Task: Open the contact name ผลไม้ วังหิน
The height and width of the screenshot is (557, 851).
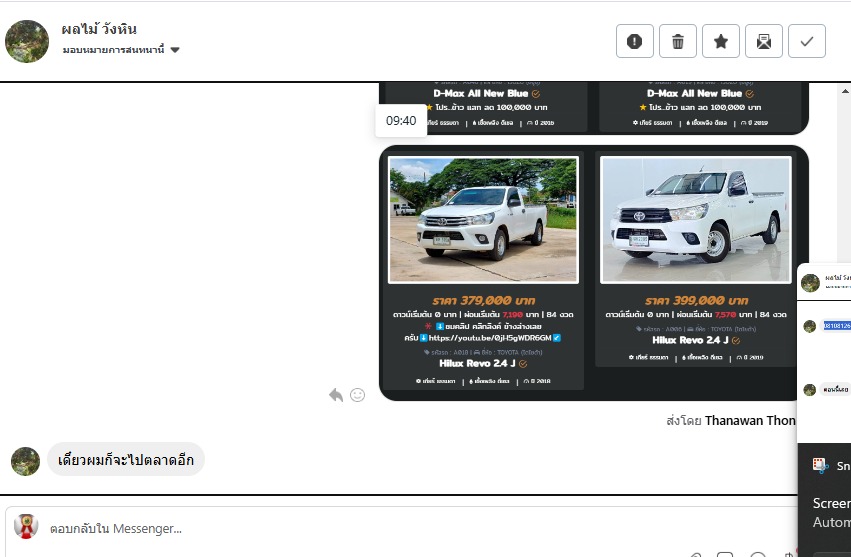Action: [x=99, y=29]
